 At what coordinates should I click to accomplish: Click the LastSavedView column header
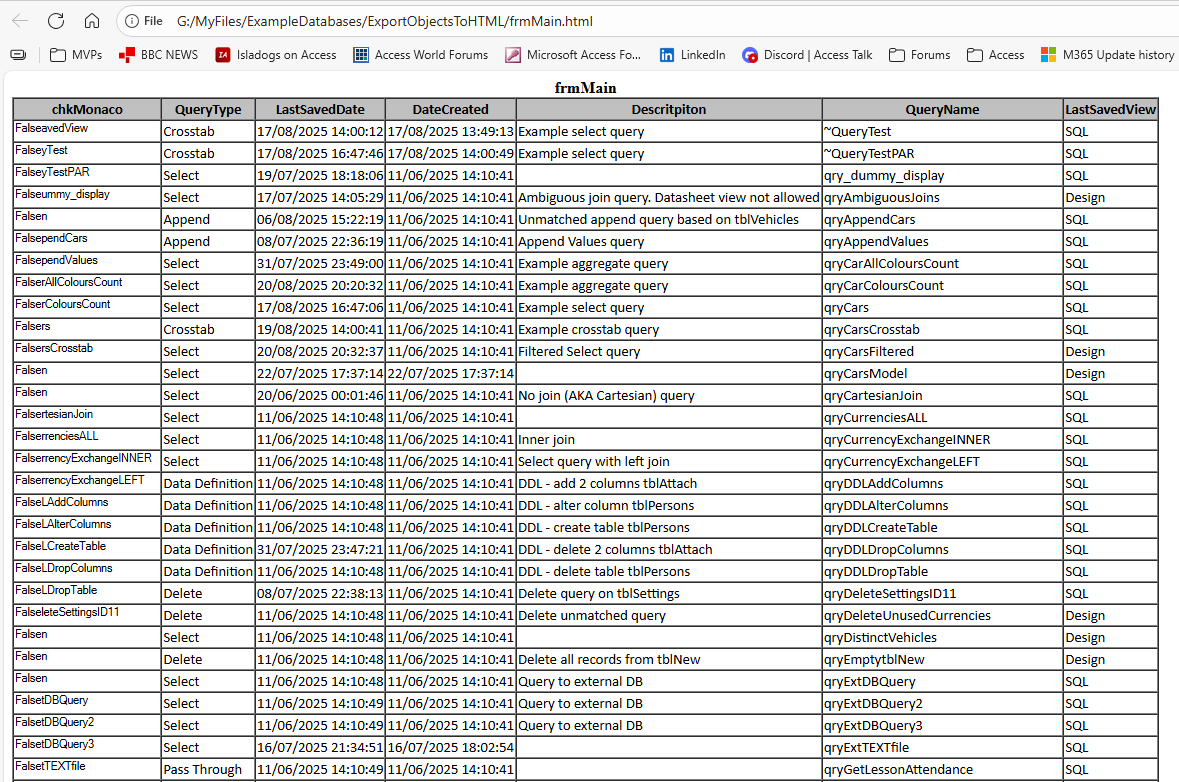pyautogui.click(x=1111, y=109)
